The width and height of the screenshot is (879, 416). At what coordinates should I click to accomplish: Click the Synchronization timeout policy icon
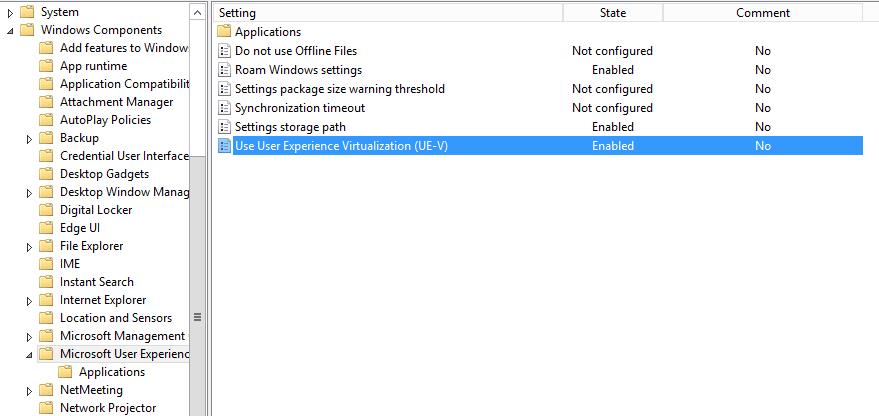[224, 108]
